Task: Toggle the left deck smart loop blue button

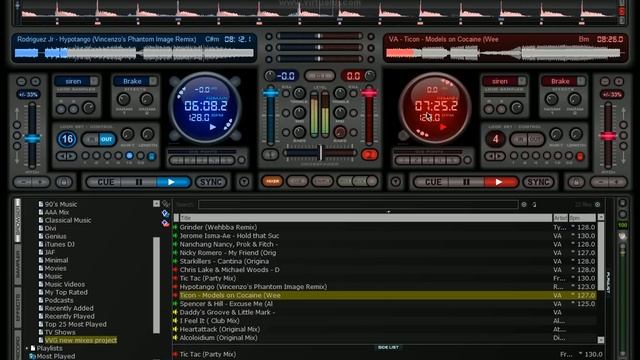Action: [151, 156]
